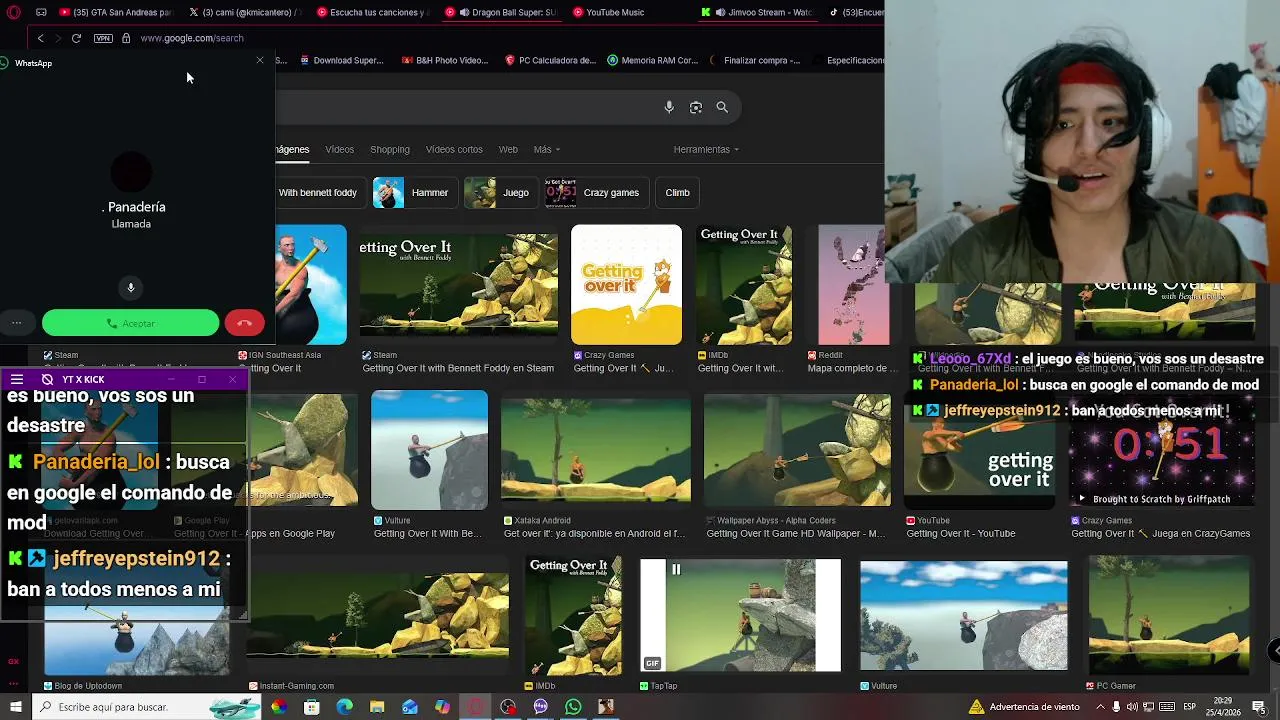Screen dimensions: 1280x720
Task: Focus the Opera browser taskbar icon
Action: 475,707
